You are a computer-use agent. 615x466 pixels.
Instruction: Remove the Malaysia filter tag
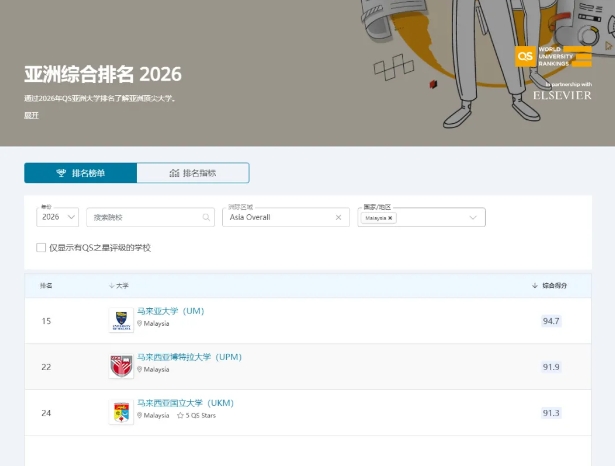coord(390,218)
